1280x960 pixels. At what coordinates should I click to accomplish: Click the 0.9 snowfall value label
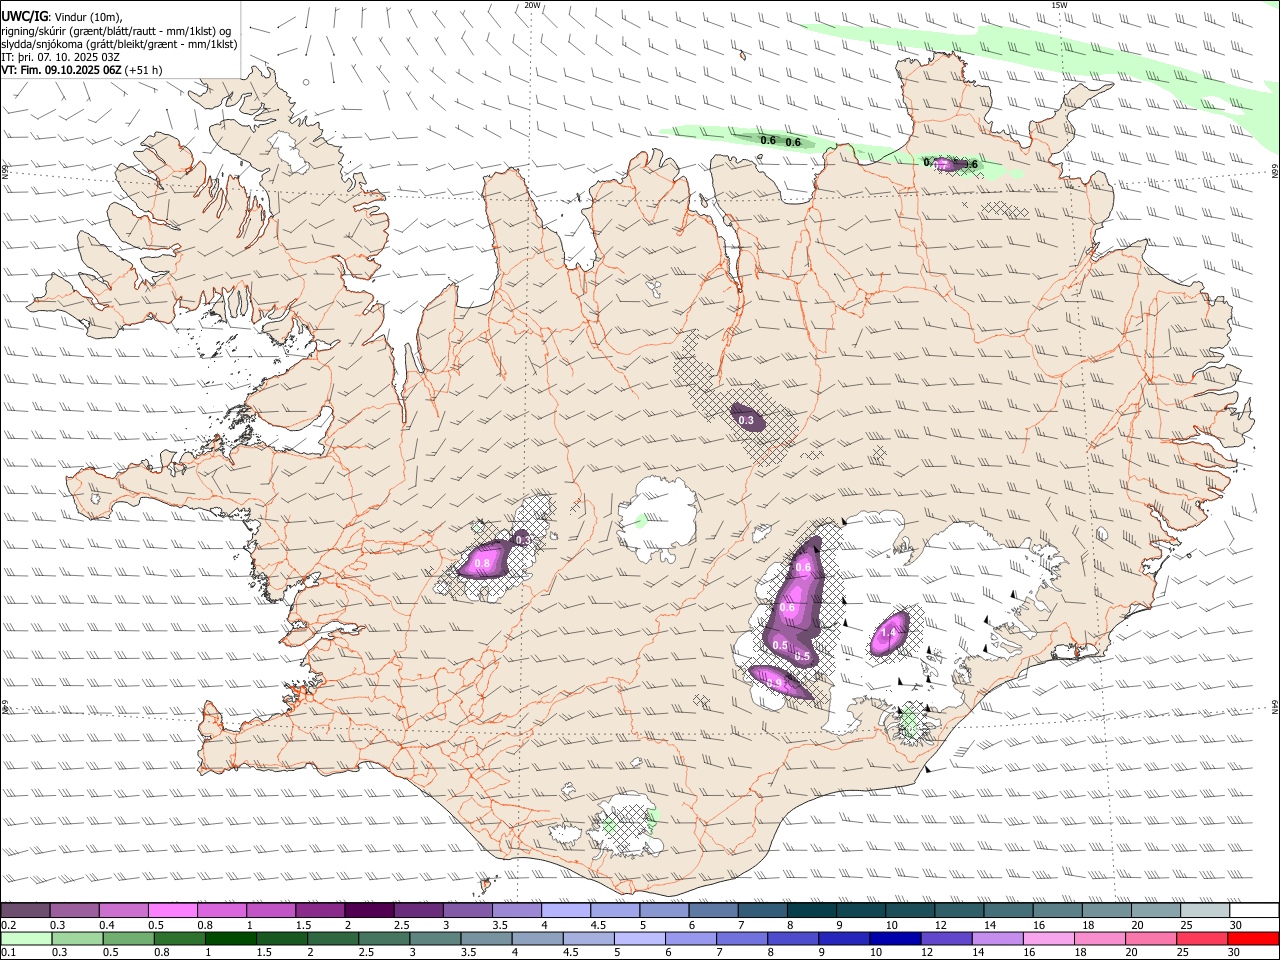tap(774, 682)
